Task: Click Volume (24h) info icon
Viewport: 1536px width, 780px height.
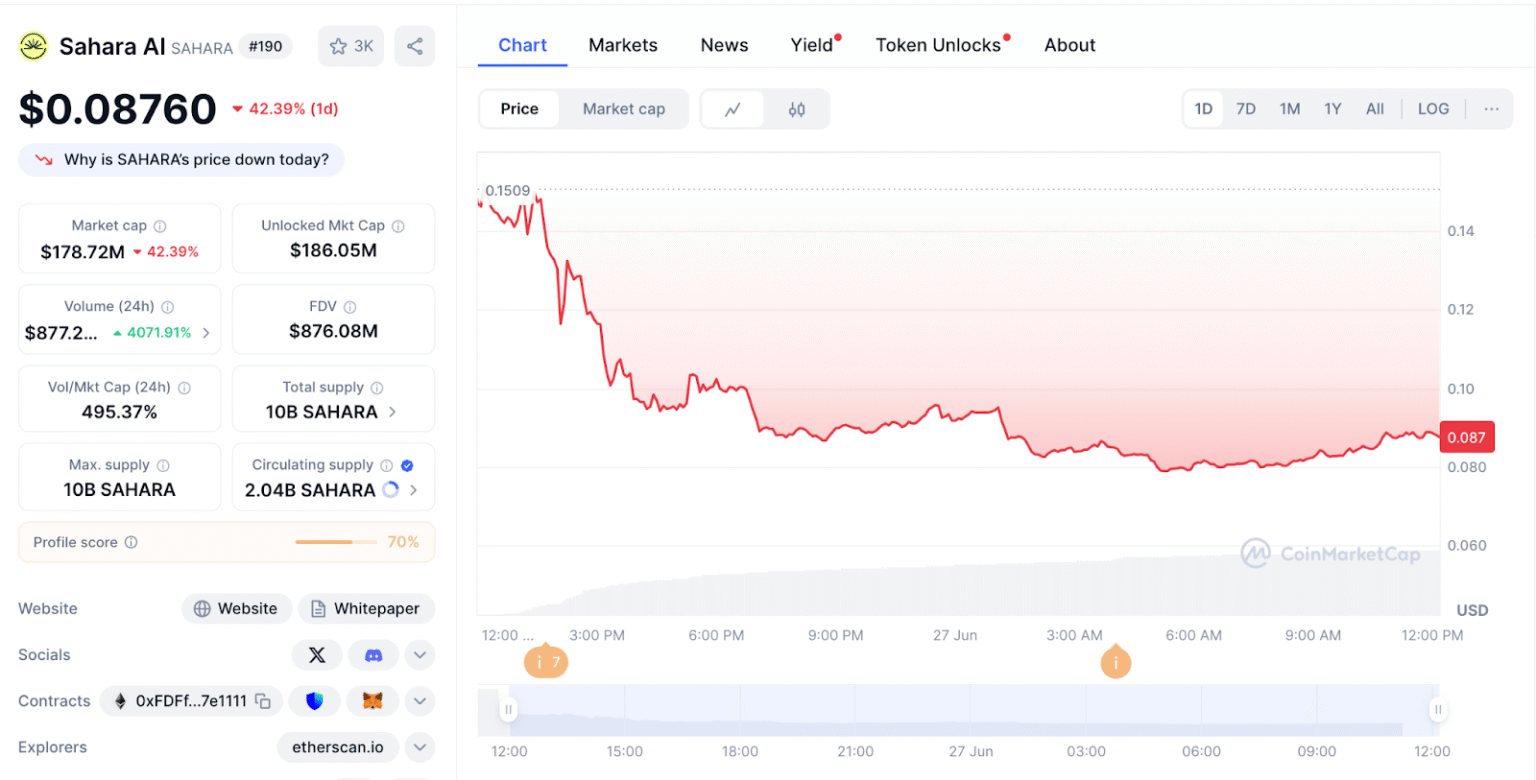Action: pos(168,307)
